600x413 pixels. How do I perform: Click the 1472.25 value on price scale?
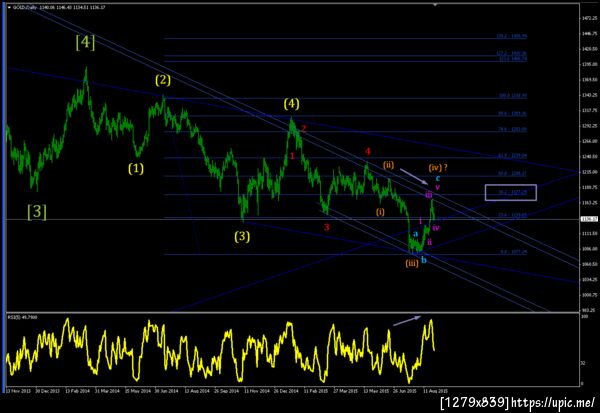(590, 18)
